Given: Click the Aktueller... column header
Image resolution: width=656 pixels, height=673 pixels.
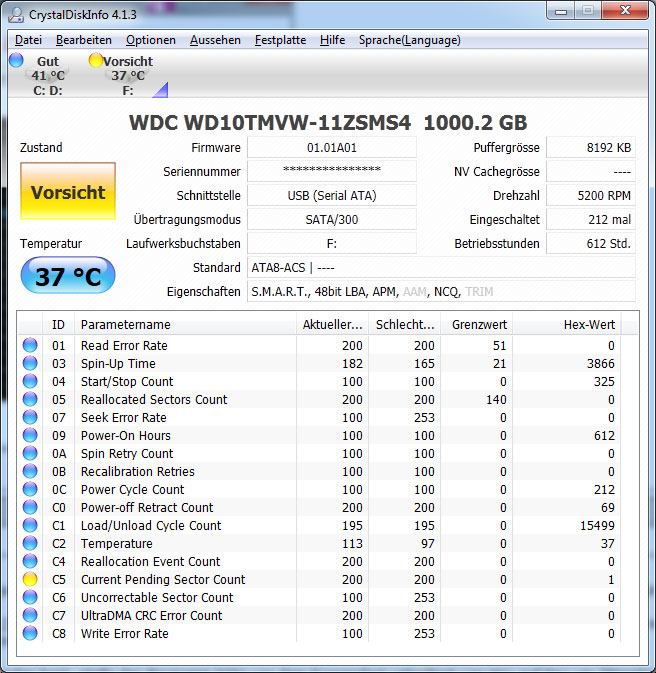Looking at the screenshot, I should pos(332,324).
